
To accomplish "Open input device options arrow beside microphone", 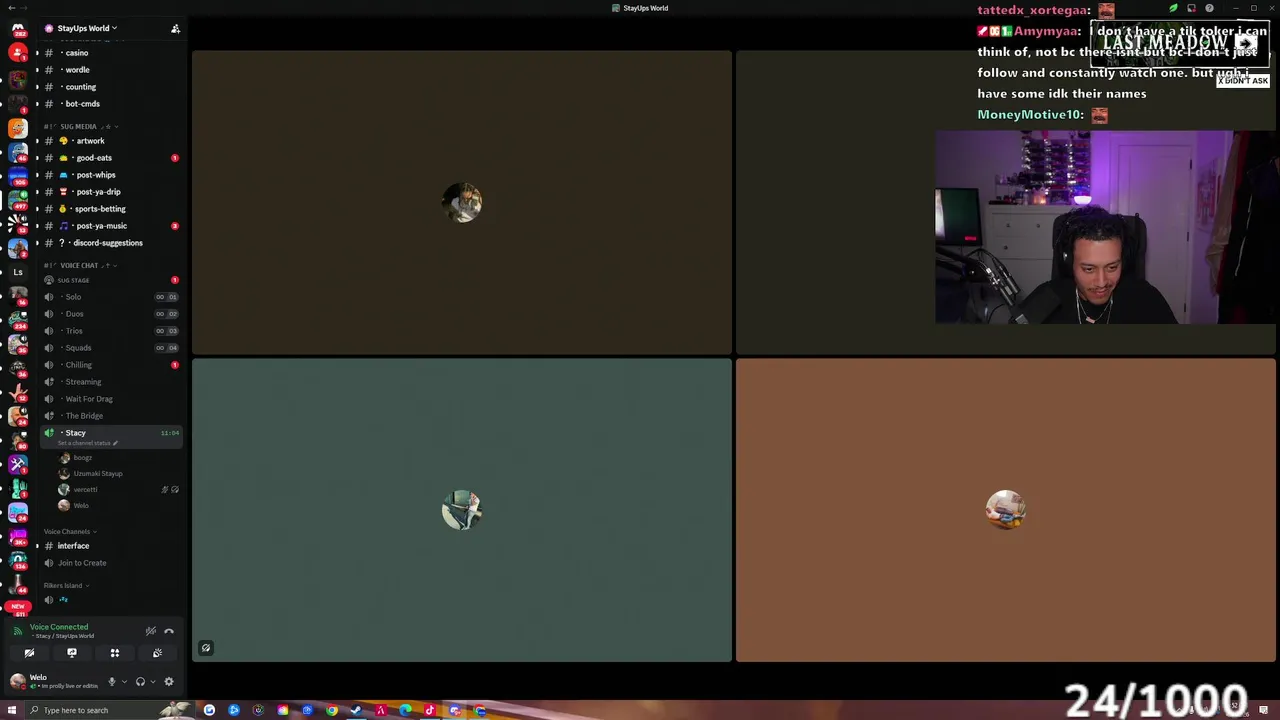I will pos(124,682).
